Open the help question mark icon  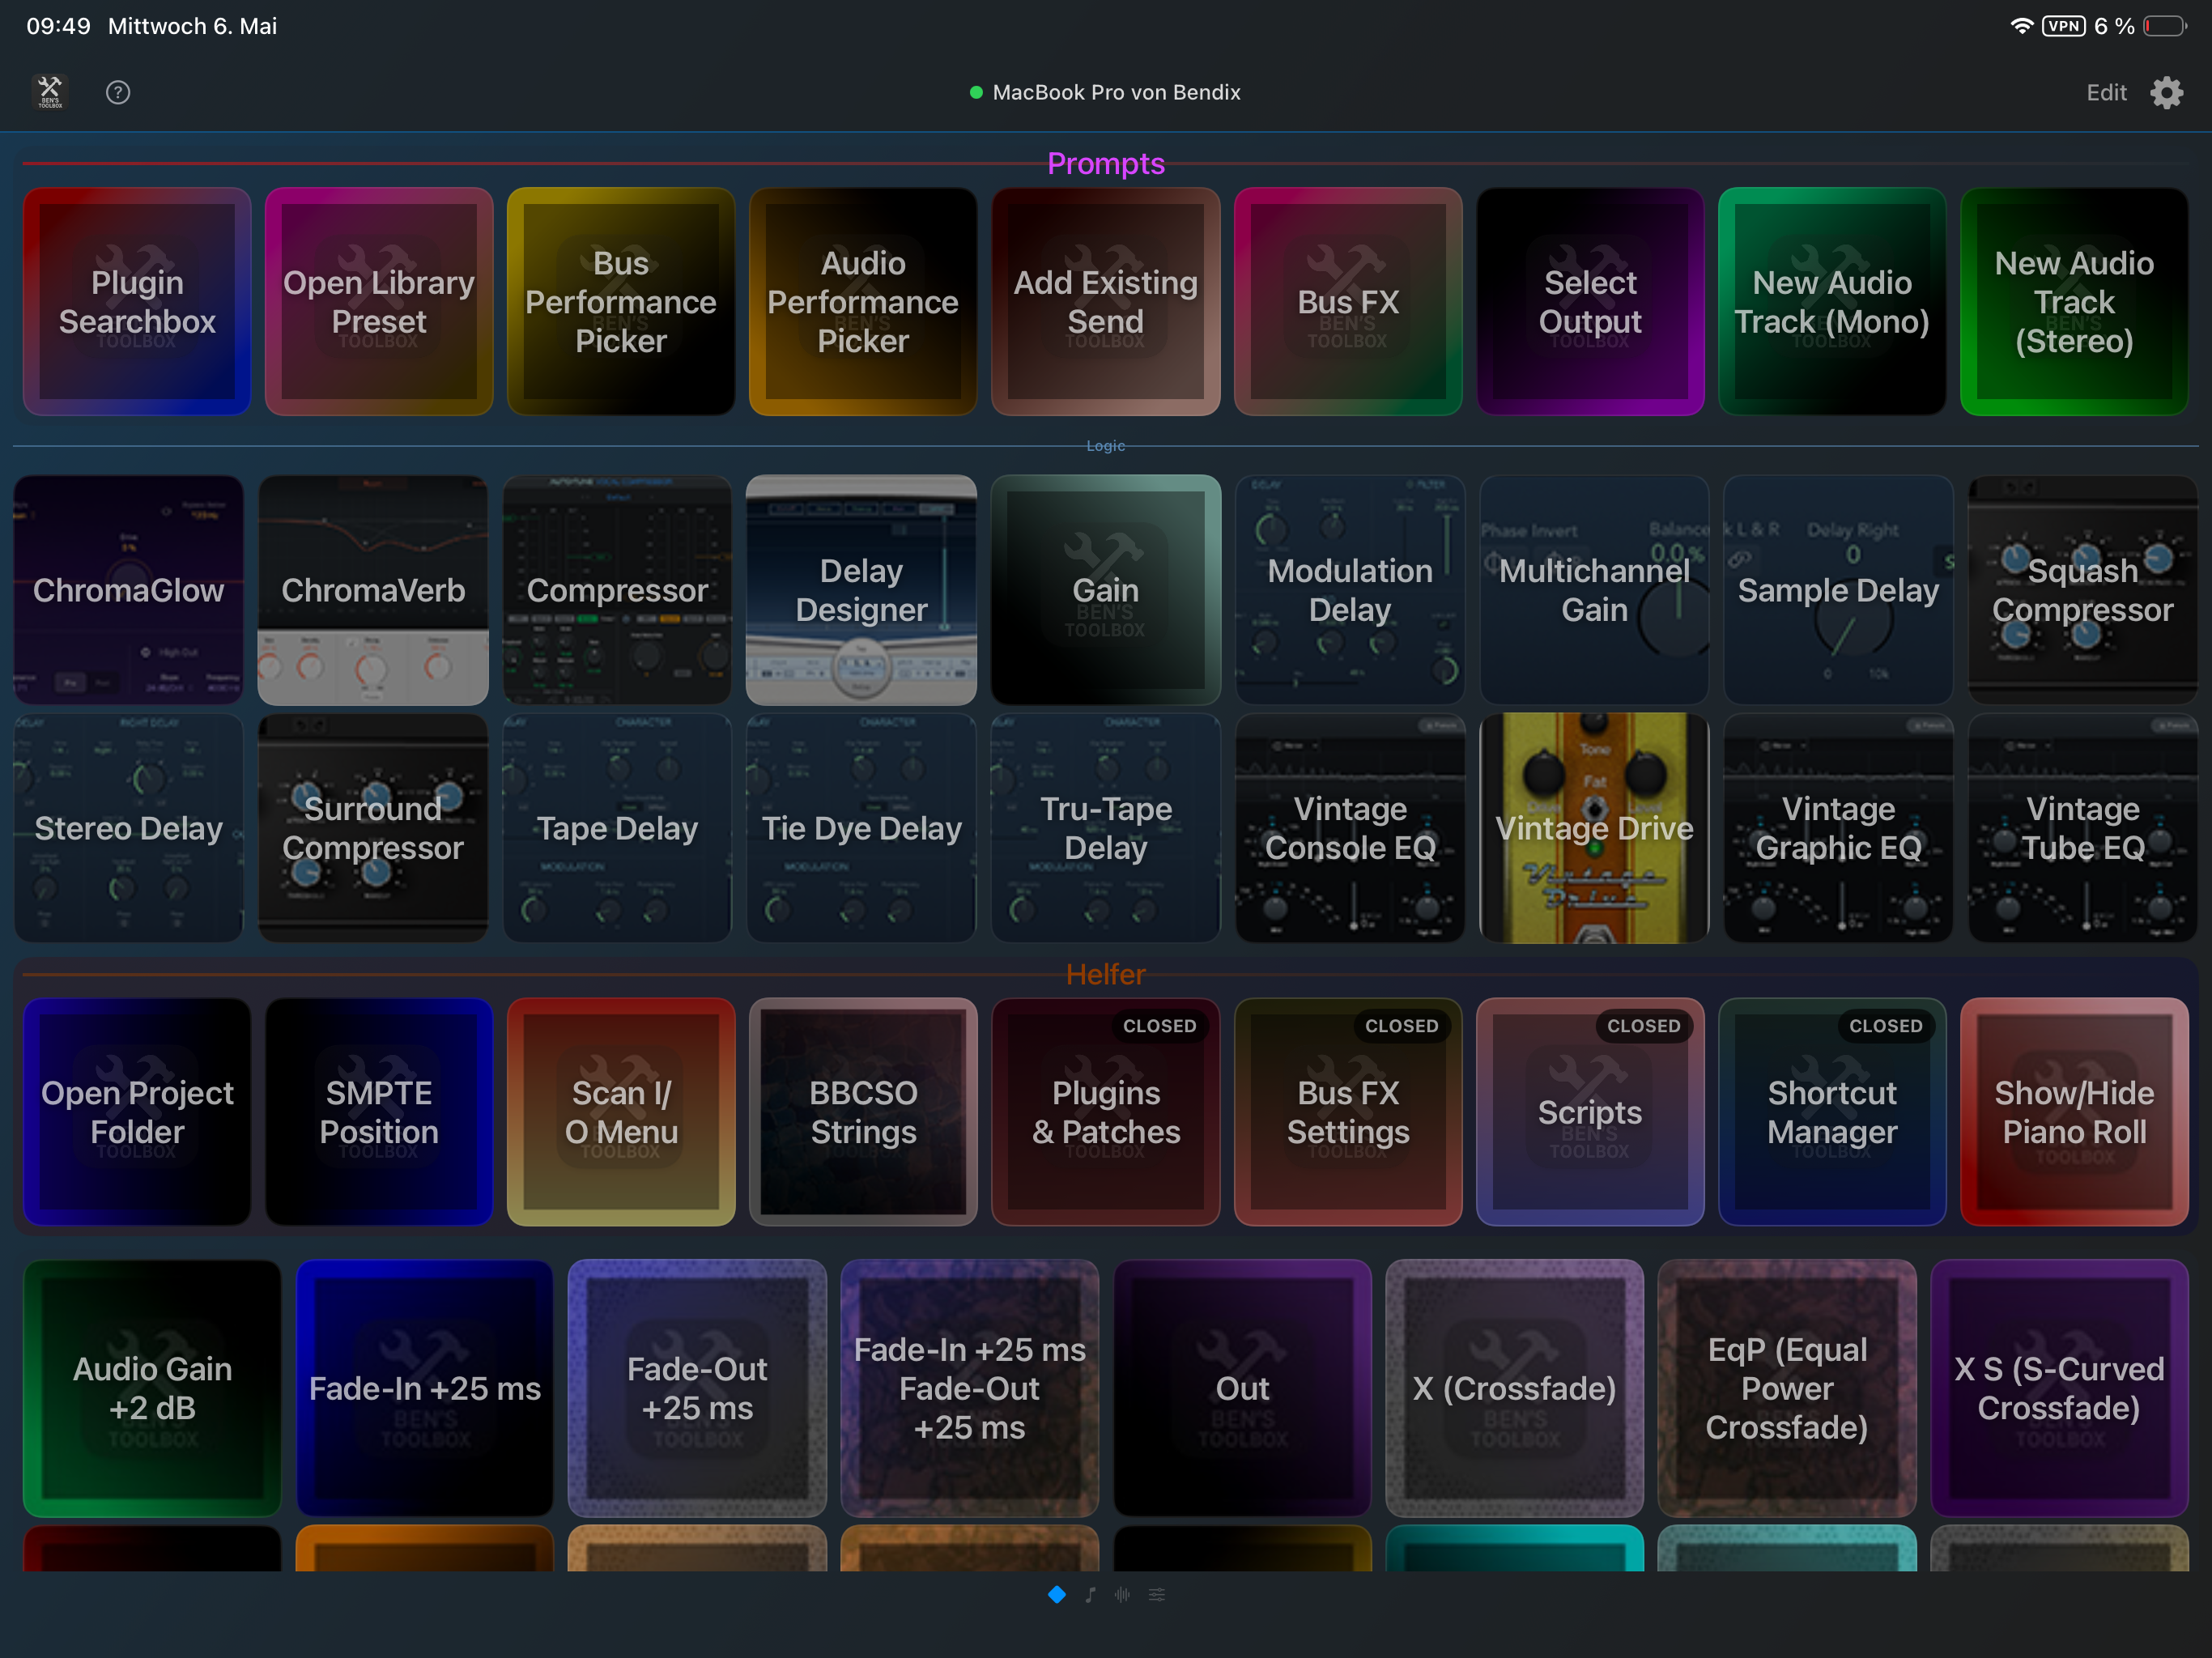pyautogui.click(x=118, y=92)
